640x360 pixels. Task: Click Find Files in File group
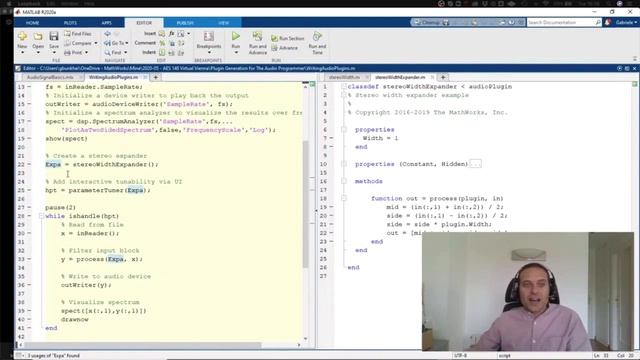coord(78,34)
